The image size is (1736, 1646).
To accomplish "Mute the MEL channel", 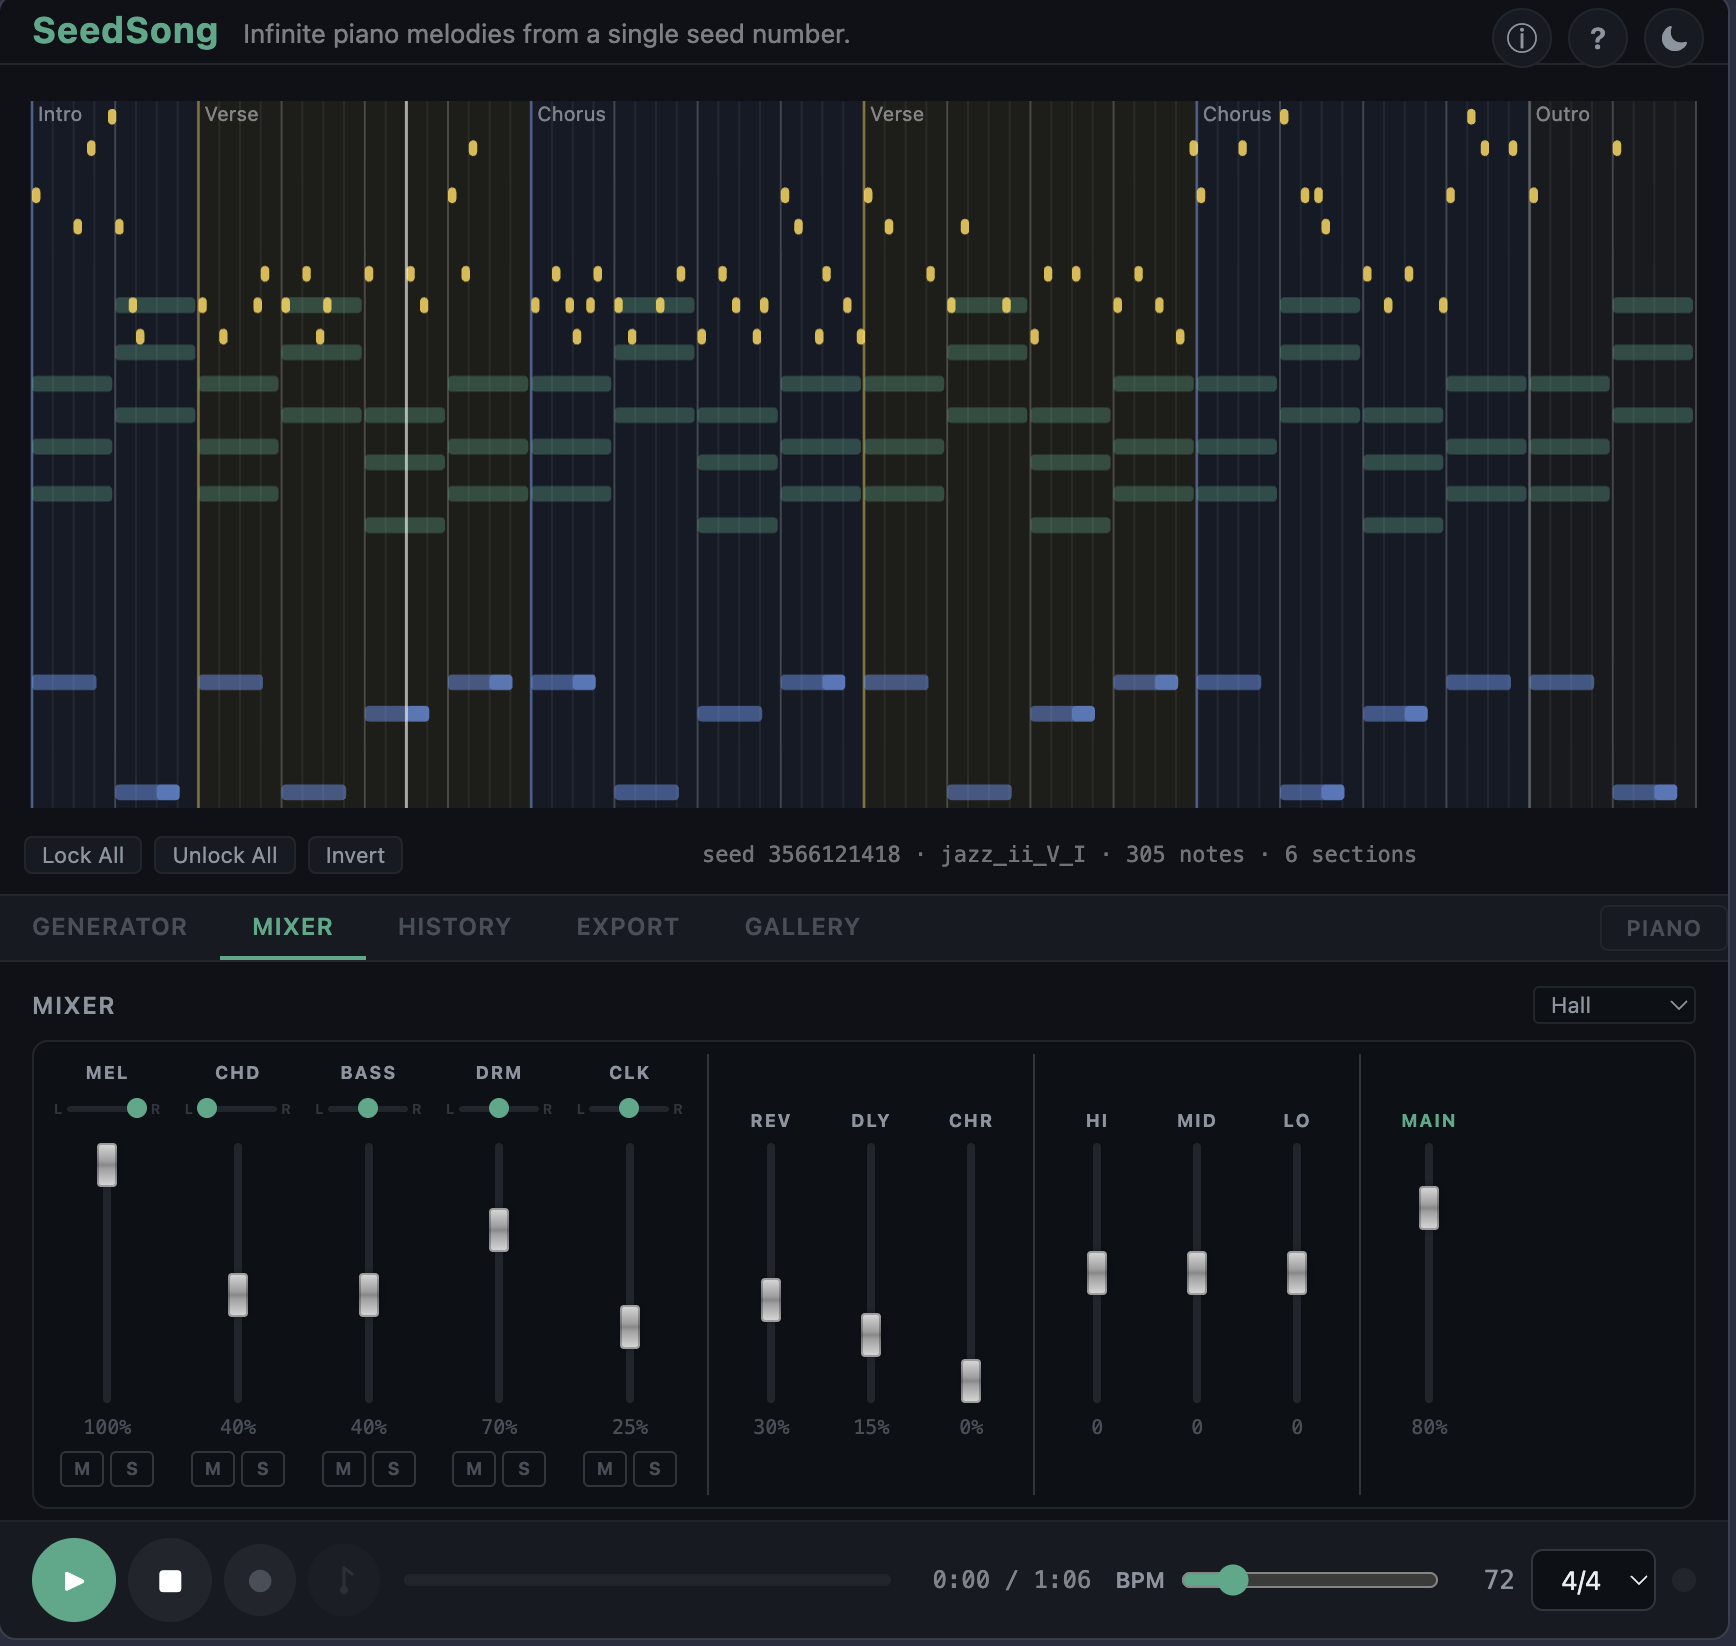I will (82, 1469).
